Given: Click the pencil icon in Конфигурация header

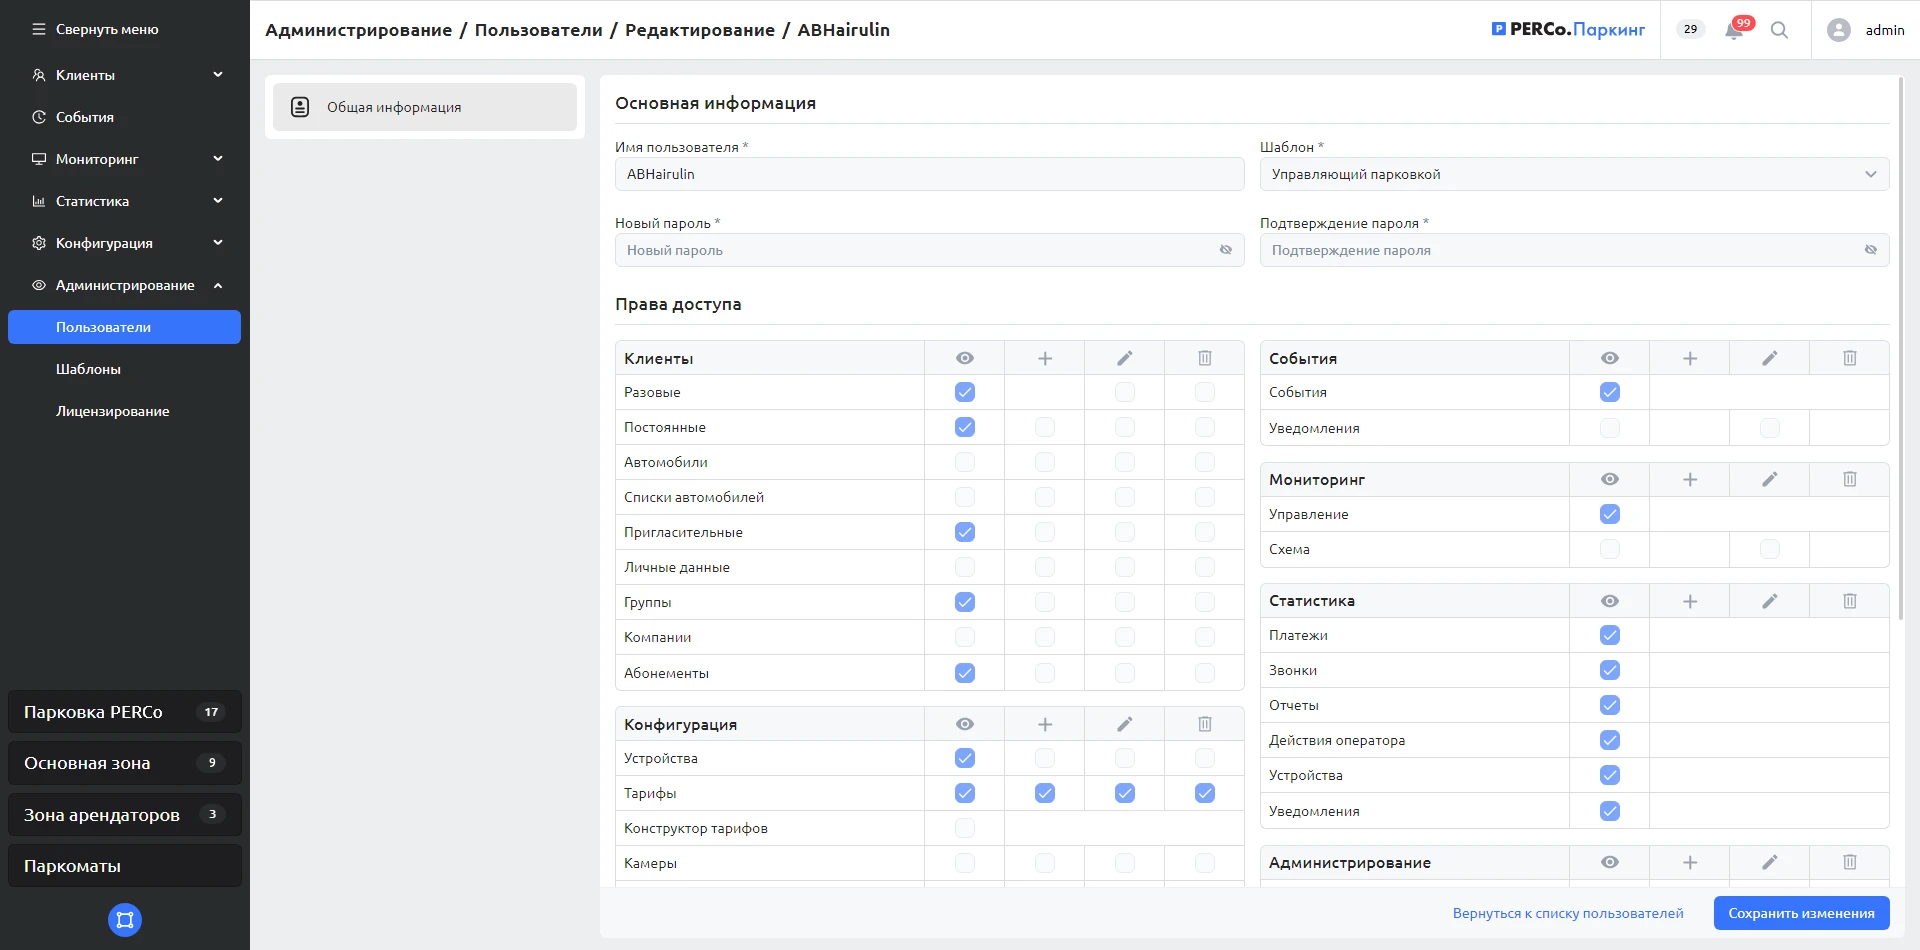Looking at the screenshot, I should coord(1124,724).
